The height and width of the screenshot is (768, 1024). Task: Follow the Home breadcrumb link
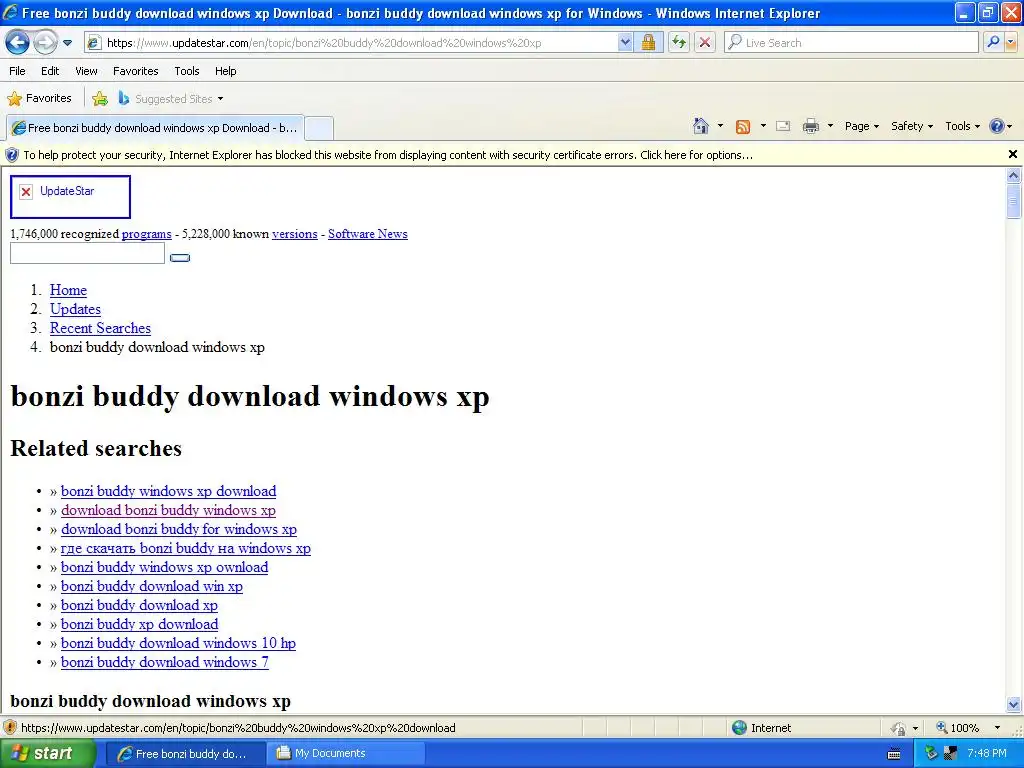pos(68,290)
